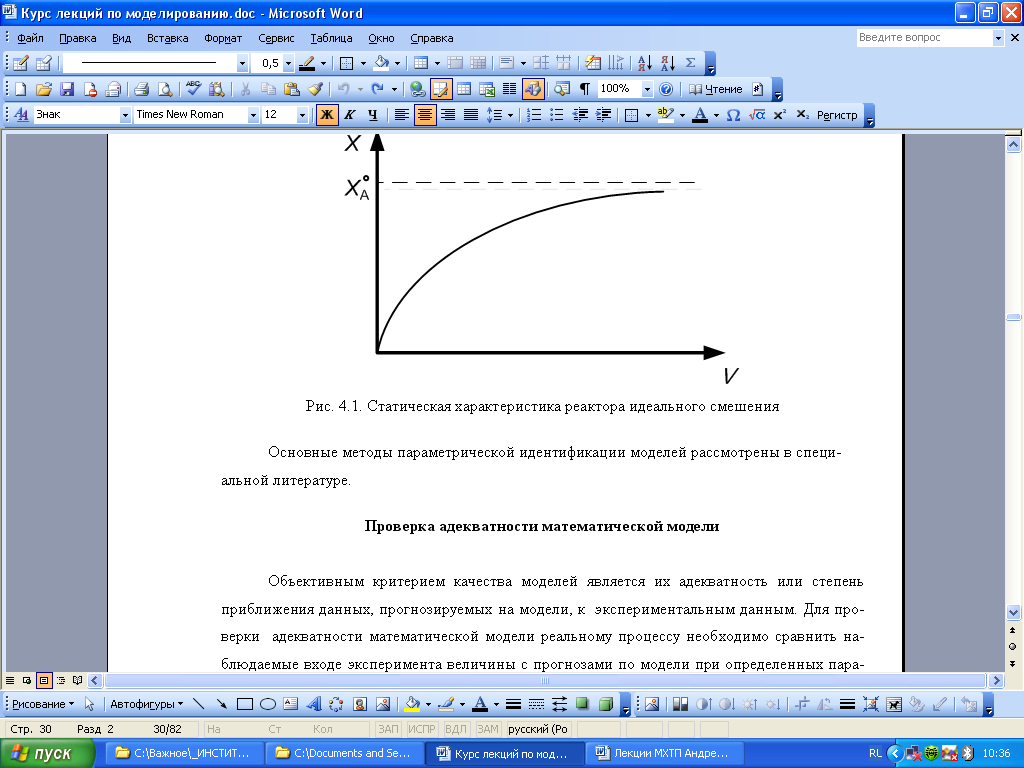
Task: Create a new blank document
Action: click(21, 89)
